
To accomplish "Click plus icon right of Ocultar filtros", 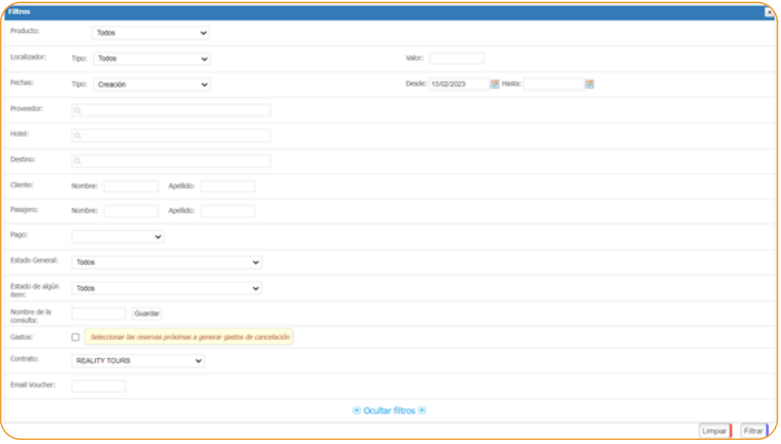I will click(x=423, y=411).
